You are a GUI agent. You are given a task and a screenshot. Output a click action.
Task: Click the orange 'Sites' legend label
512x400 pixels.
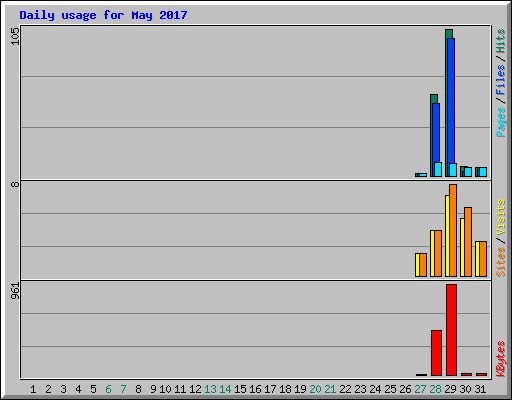[x=501, y=262]
